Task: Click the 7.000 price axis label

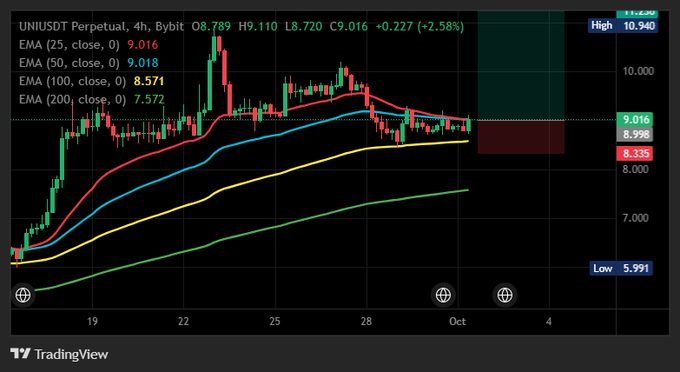Action: click(x=636, y=218)
